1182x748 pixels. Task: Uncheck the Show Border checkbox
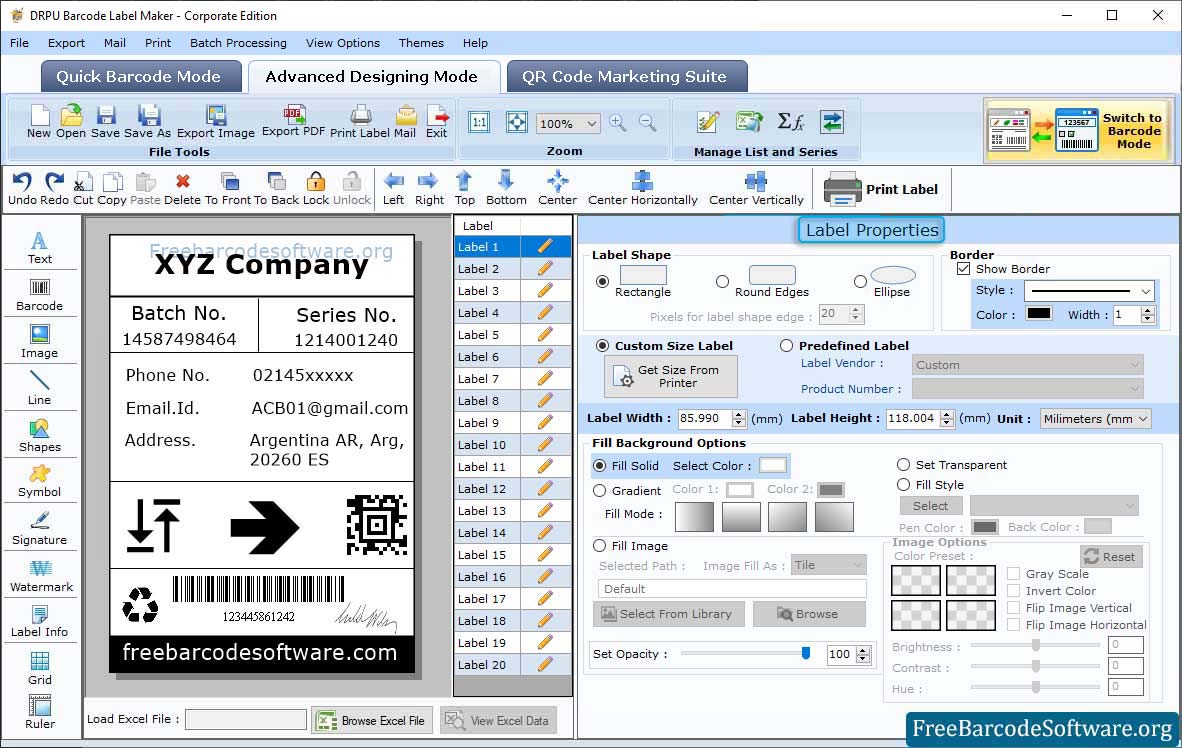(x=963, y=268)
